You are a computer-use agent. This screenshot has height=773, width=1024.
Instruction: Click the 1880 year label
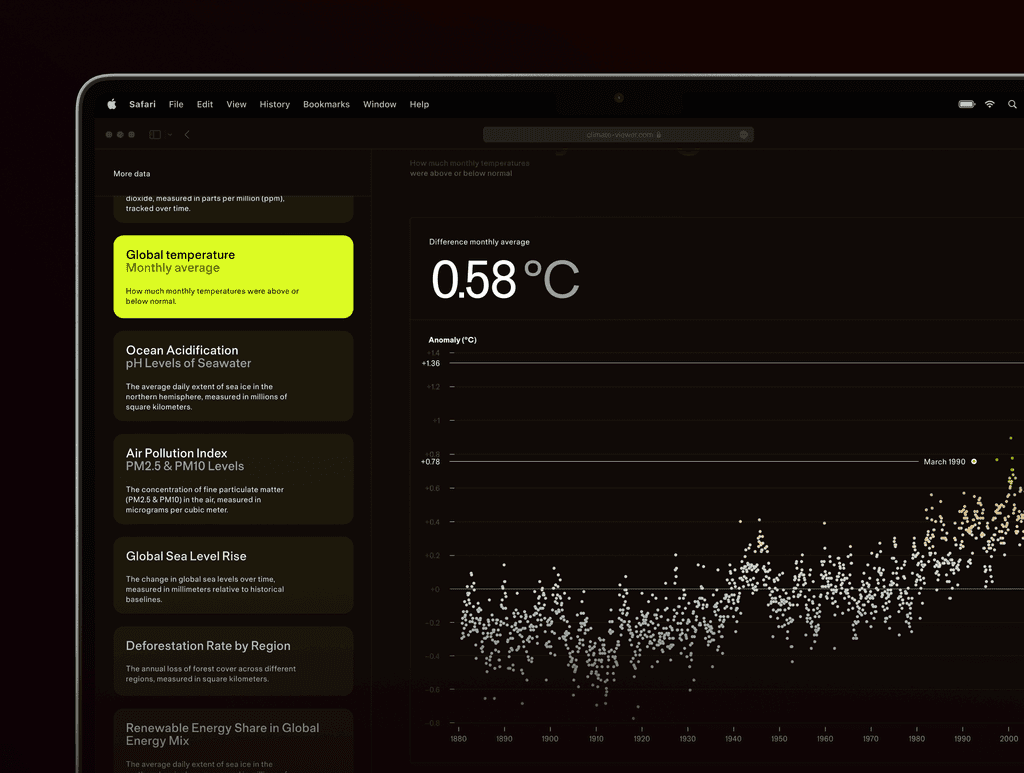(x=458, y=738)
